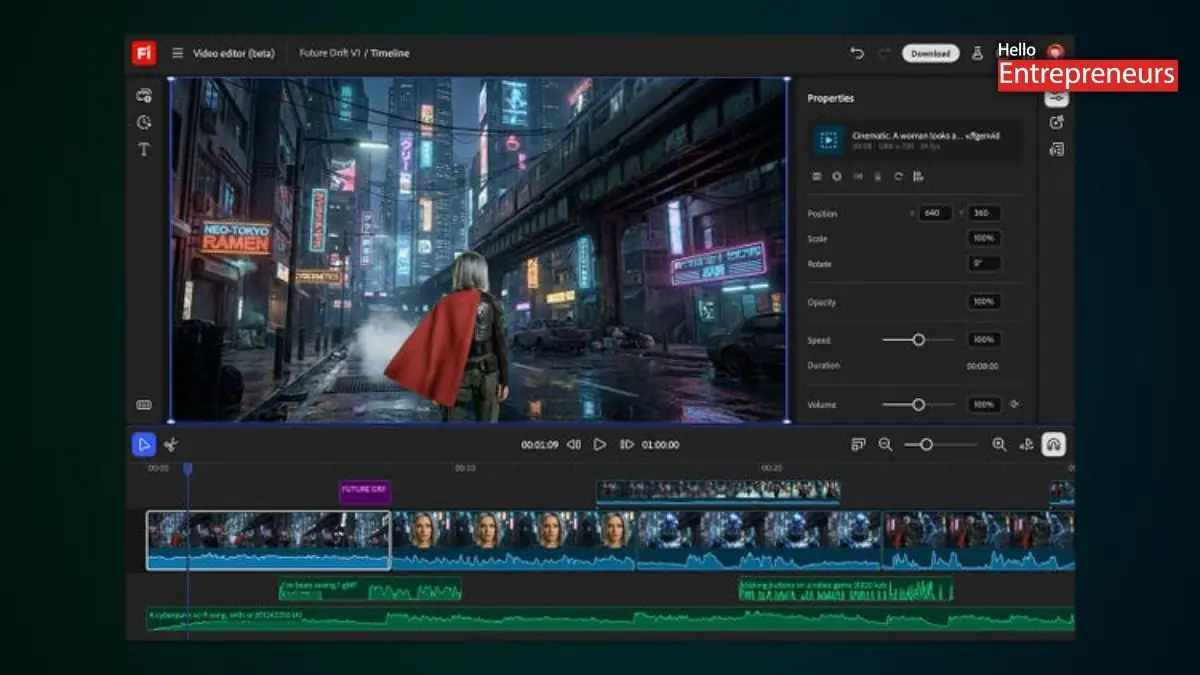Zoom in the timeline with plus magnifier
Viewport: 1200px width, 675px height.
(999, 445)
